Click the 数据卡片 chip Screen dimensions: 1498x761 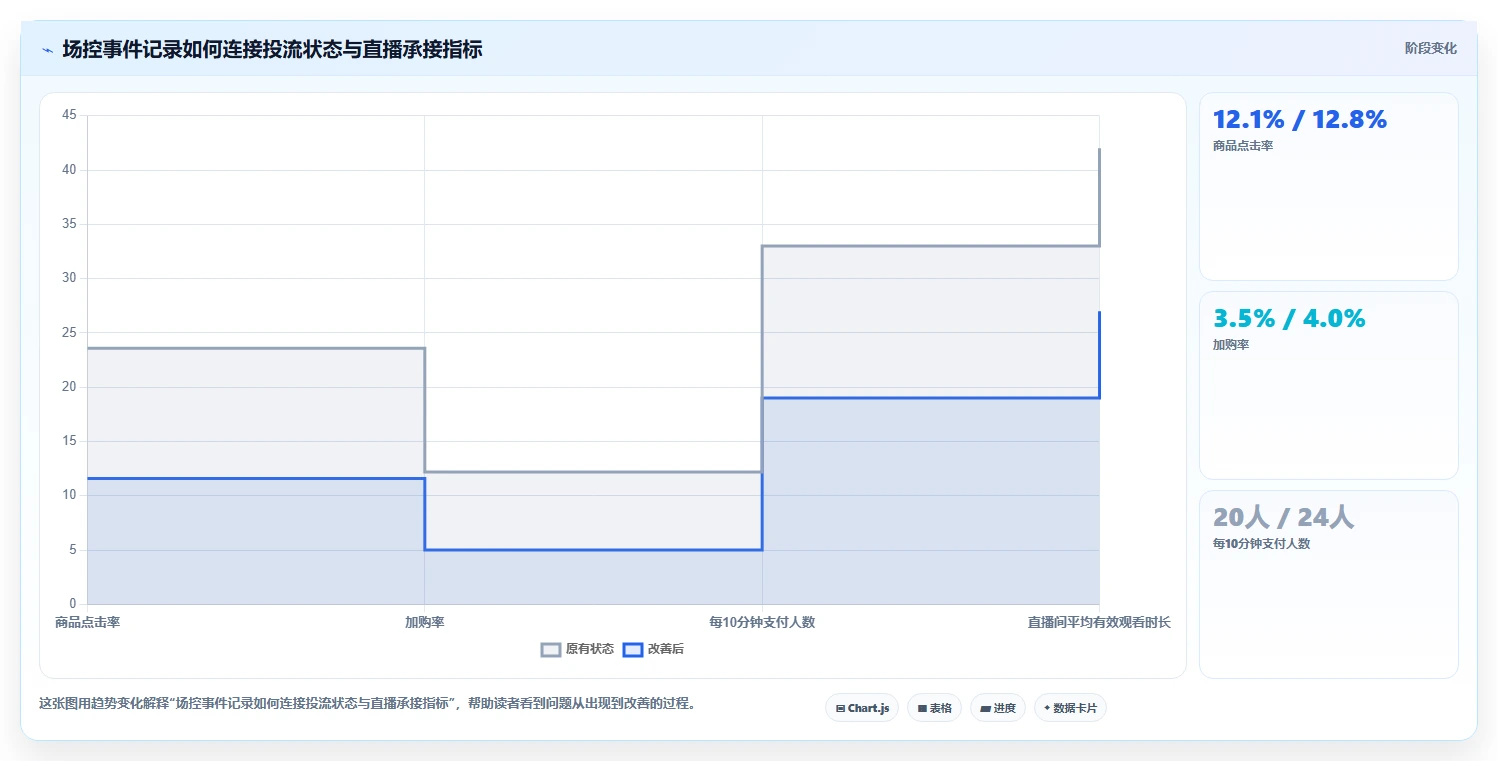tap(1070, 708)
